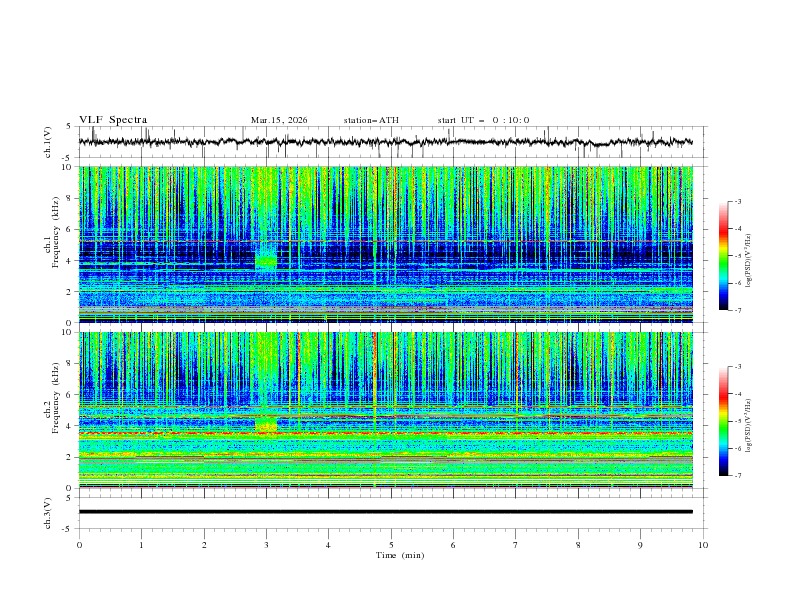Select the "start UT = 0:10:0" text
The height and width of the screenshot is (612, 792).
click(x=483, y=120)
